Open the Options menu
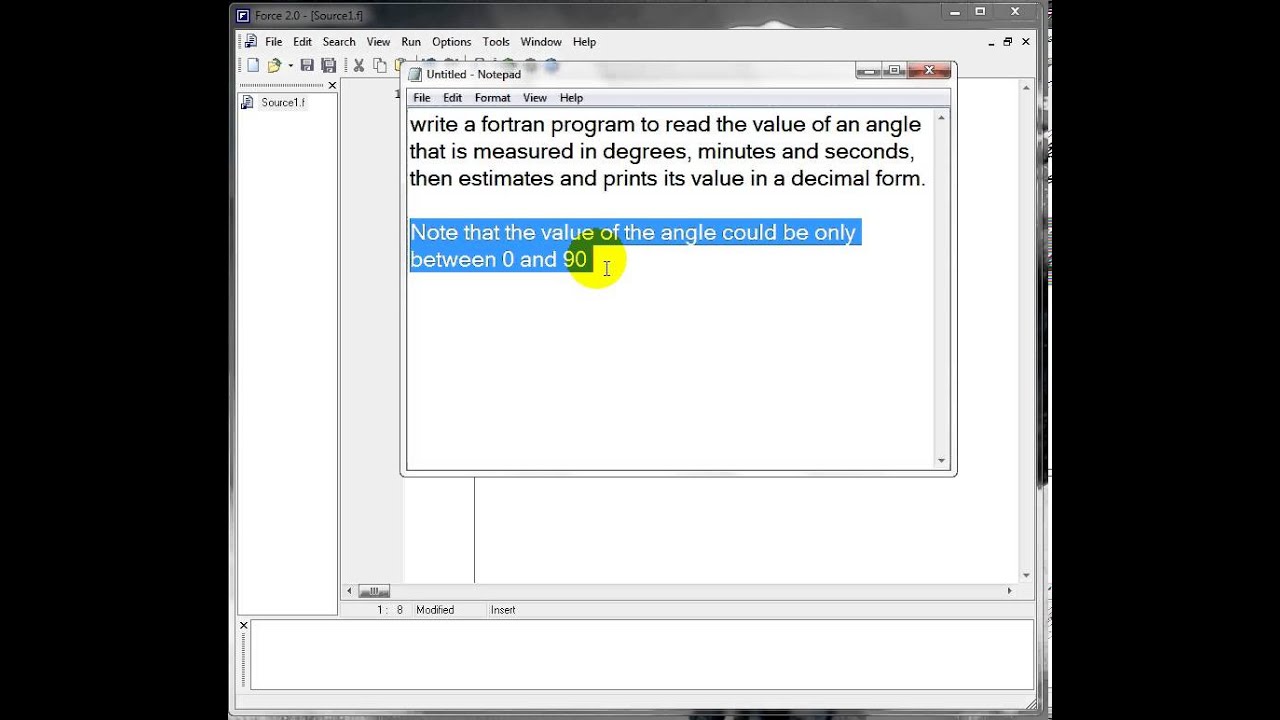This screenshot has height=720, width=1280. click(x=451, y=42)
